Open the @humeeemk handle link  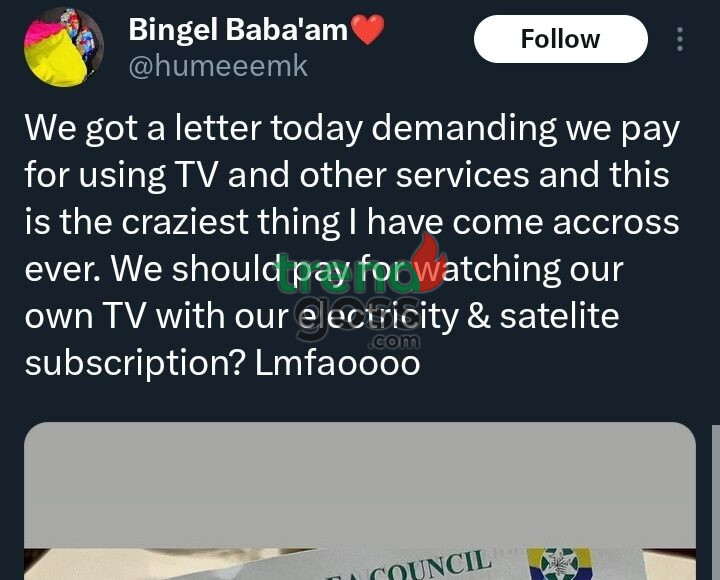218,66
